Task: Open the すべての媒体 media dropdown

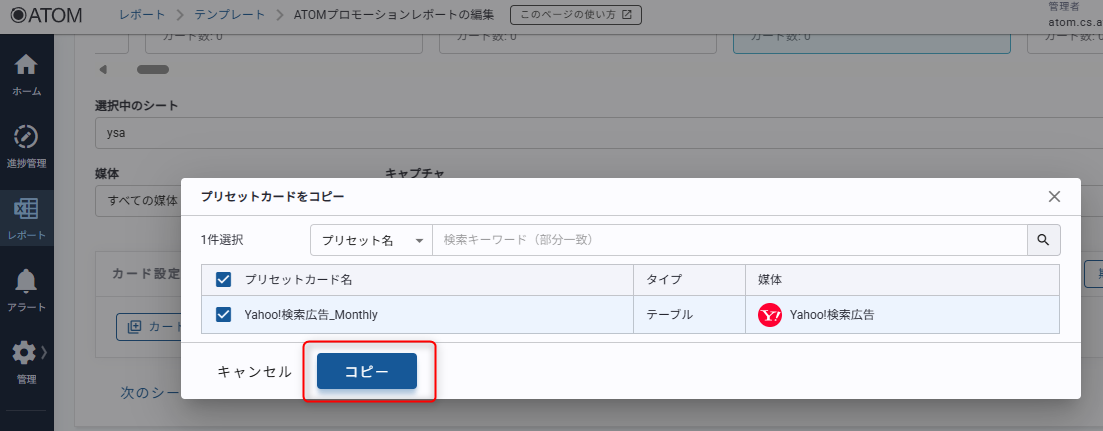Action: (140, 201)
